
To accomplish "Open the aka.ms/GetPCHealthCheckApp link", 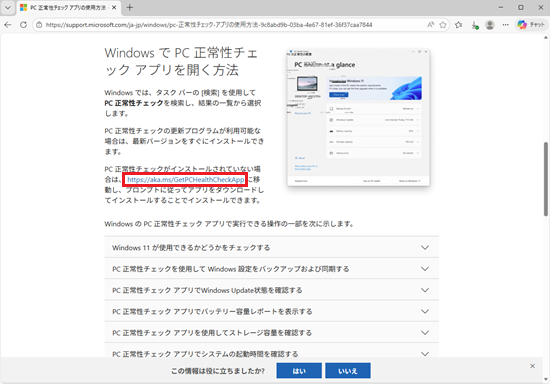I will point(186,180).
